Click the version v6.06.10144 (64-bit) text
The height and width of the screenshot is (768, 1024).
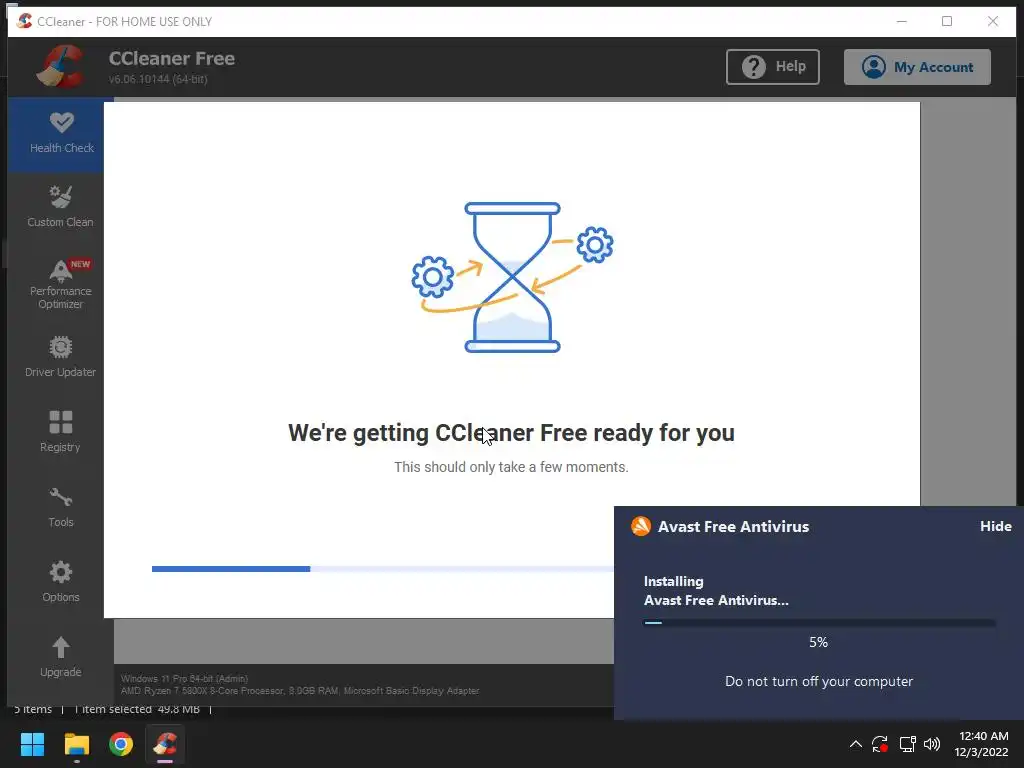tap(158, 79)
